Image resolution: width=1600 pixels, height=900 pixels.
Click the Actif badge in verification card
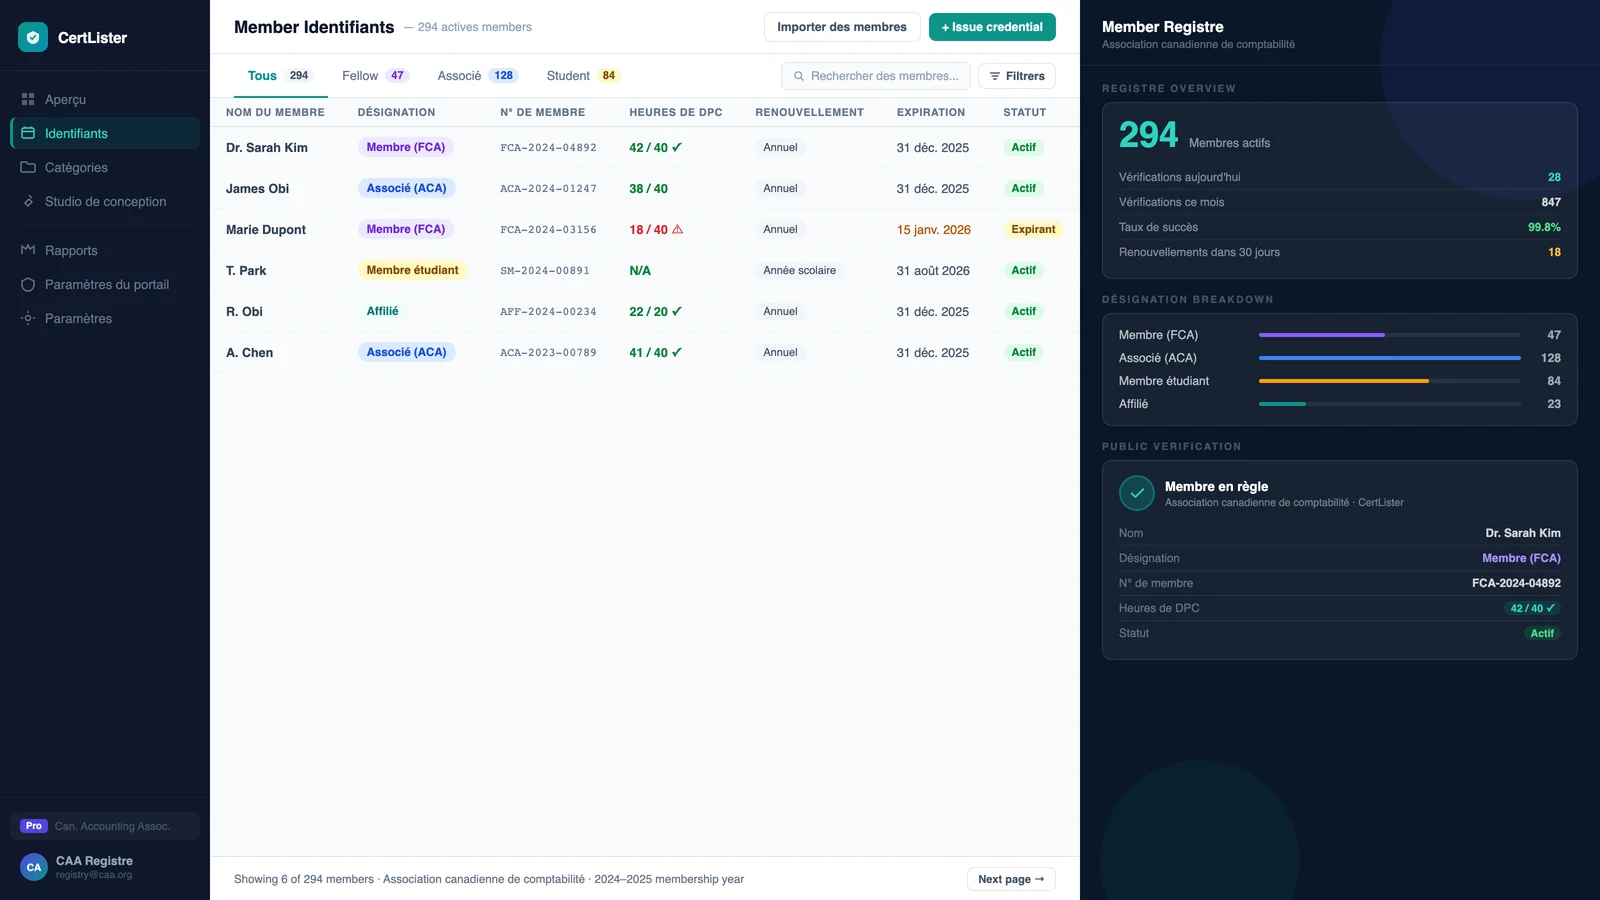1542,633
